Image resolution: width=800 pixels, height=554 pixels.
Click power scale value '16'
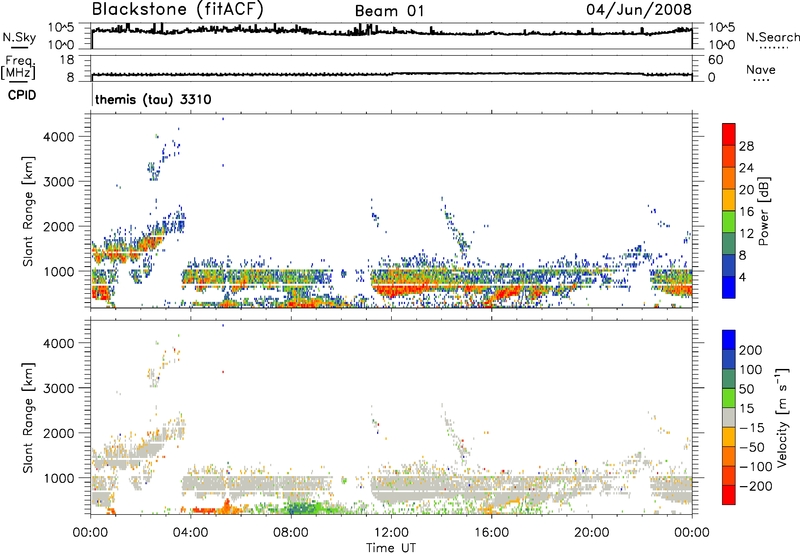point(746,212)
